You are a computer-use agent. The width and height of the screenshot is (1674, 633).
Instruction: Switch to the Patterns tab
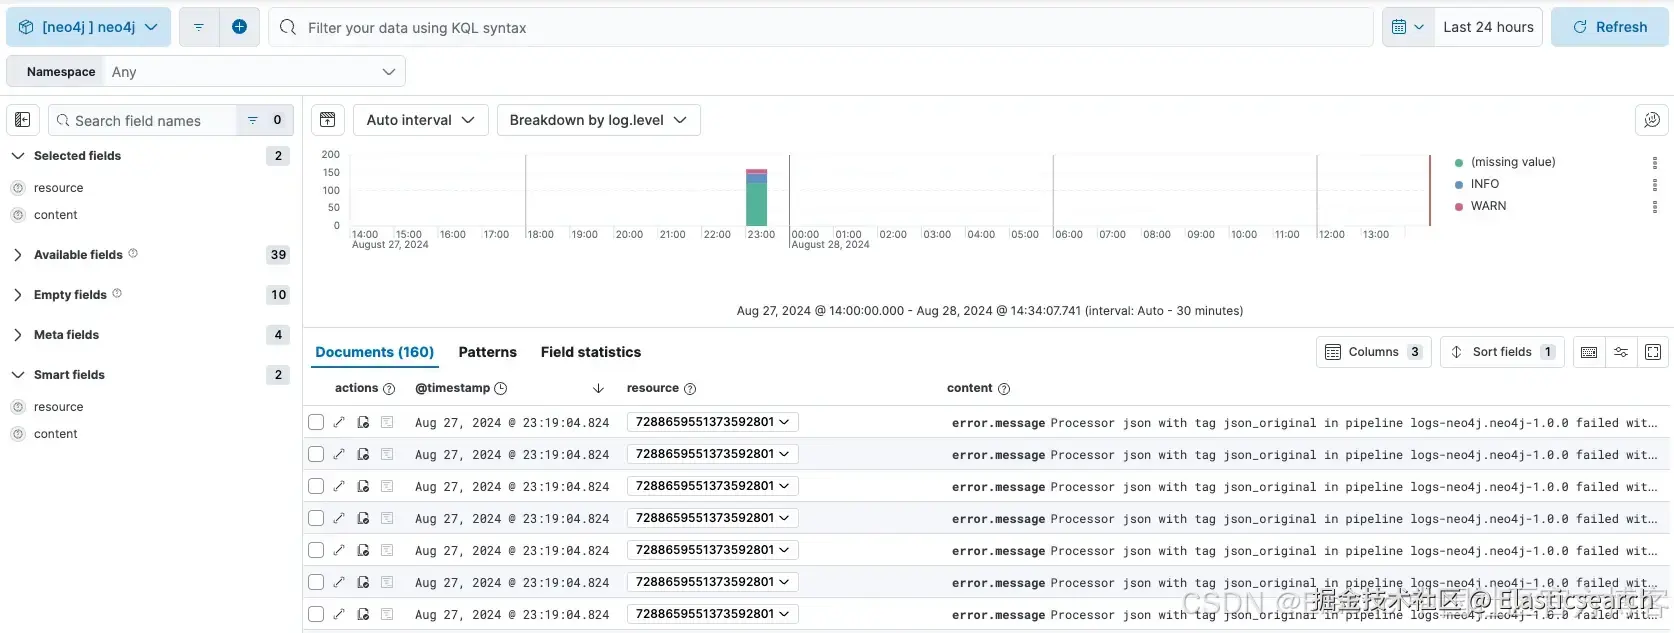click(487, 352)
